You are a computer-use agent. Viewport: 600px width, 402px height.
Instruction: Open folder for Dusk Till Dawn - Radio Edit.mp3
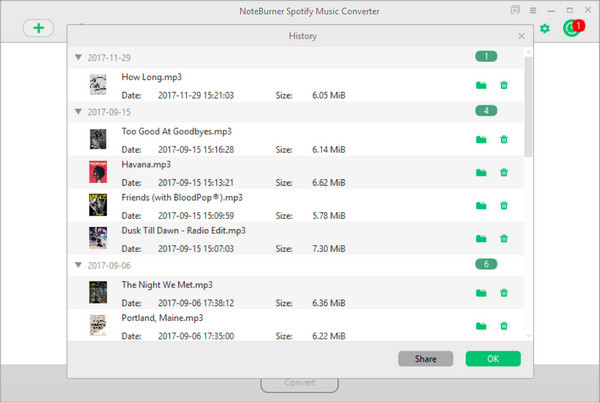coord(481,239)
